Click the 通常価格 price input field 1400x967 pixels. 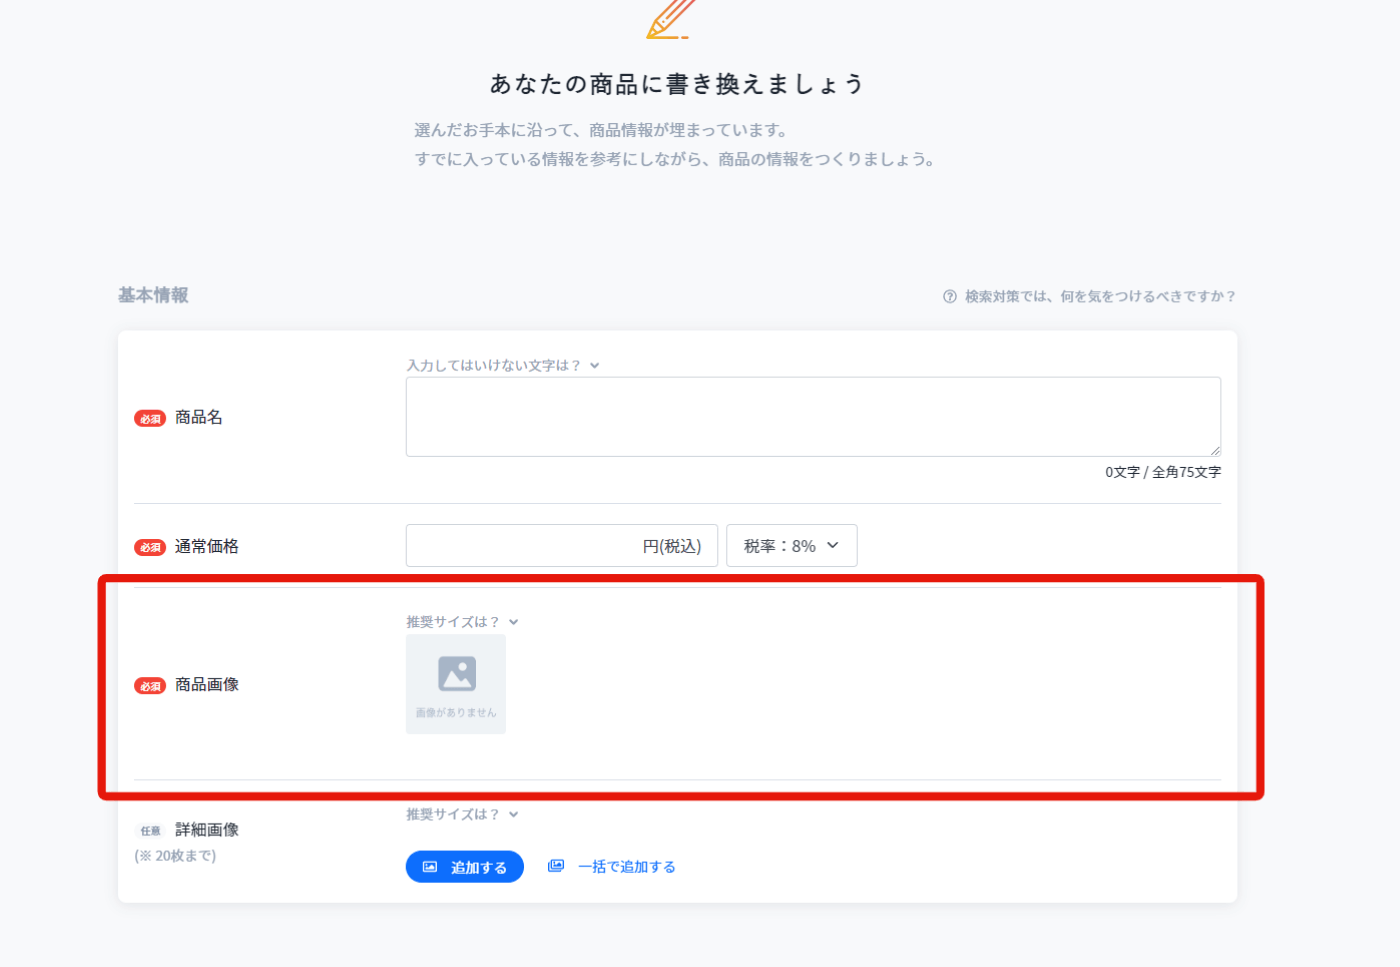click(x=562, y=546)
